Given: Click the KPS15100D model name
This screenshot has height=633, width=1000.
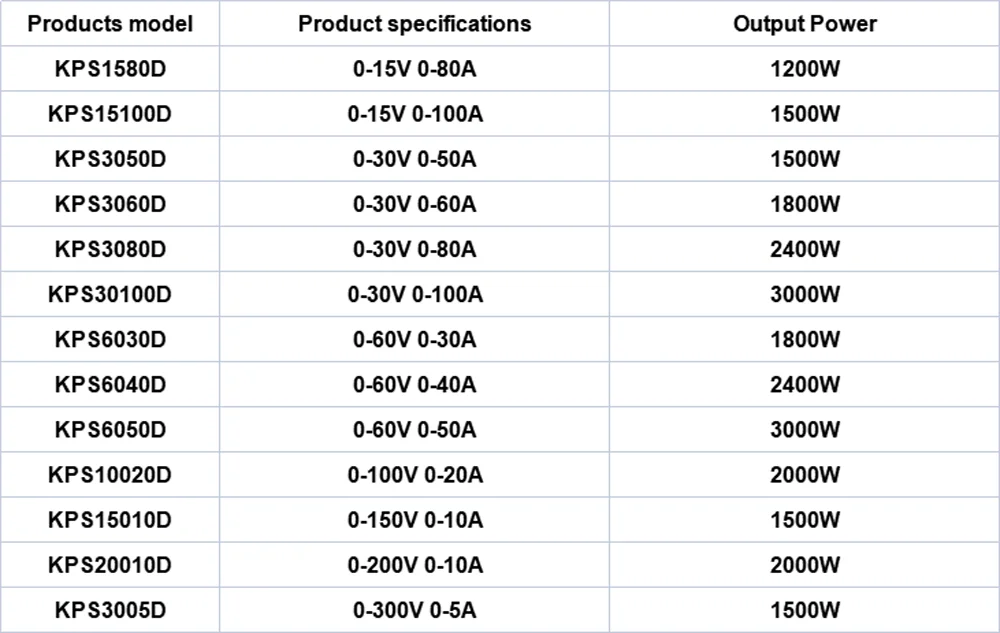Looking at the screenshot, I should click(110, 115).
